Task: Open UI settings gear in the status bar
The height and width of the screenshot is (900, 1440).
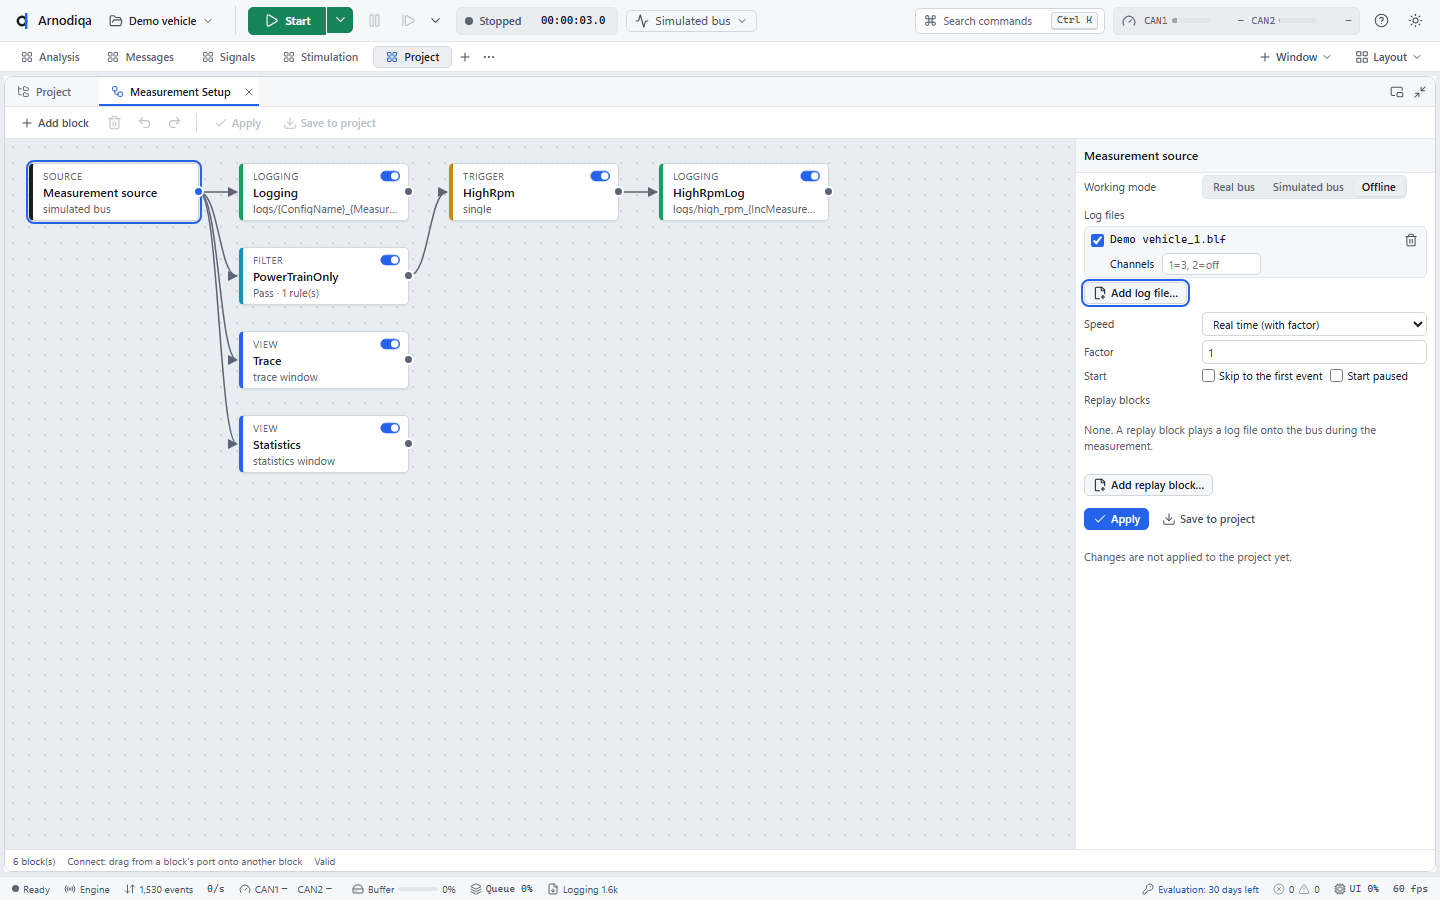Action: [x=1340, y=889]
